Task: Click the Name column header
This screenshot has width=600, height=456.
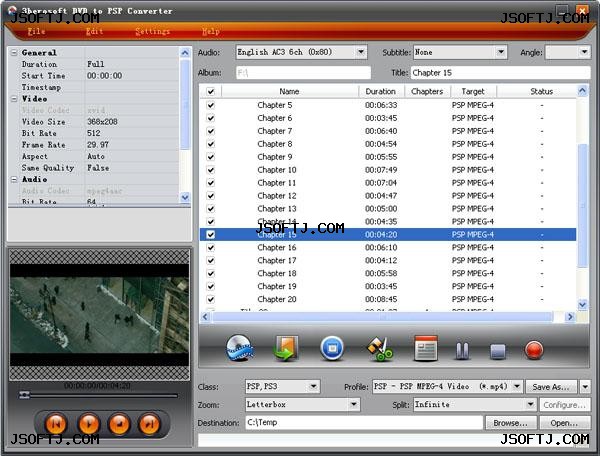Action: pos(290,91)
